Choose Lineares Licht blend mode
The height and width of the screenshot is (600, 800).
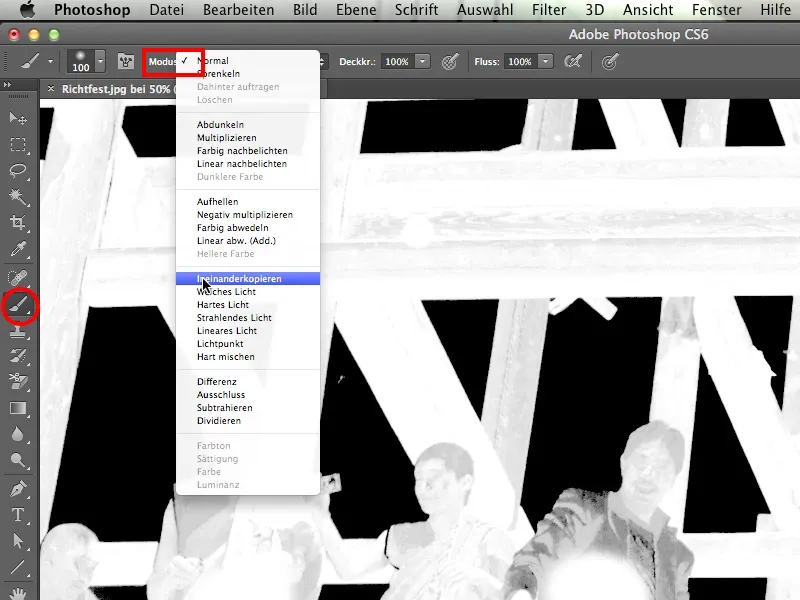point(248,331)
